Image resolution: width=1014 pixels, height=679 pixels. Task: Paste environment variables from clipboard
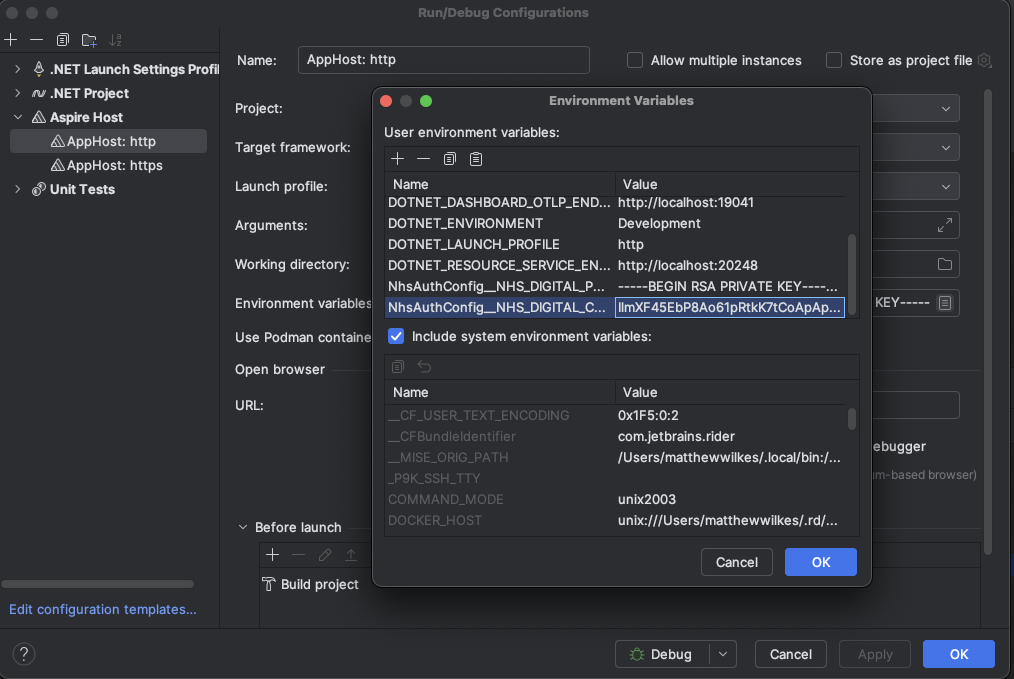click(x=476, y=159)
